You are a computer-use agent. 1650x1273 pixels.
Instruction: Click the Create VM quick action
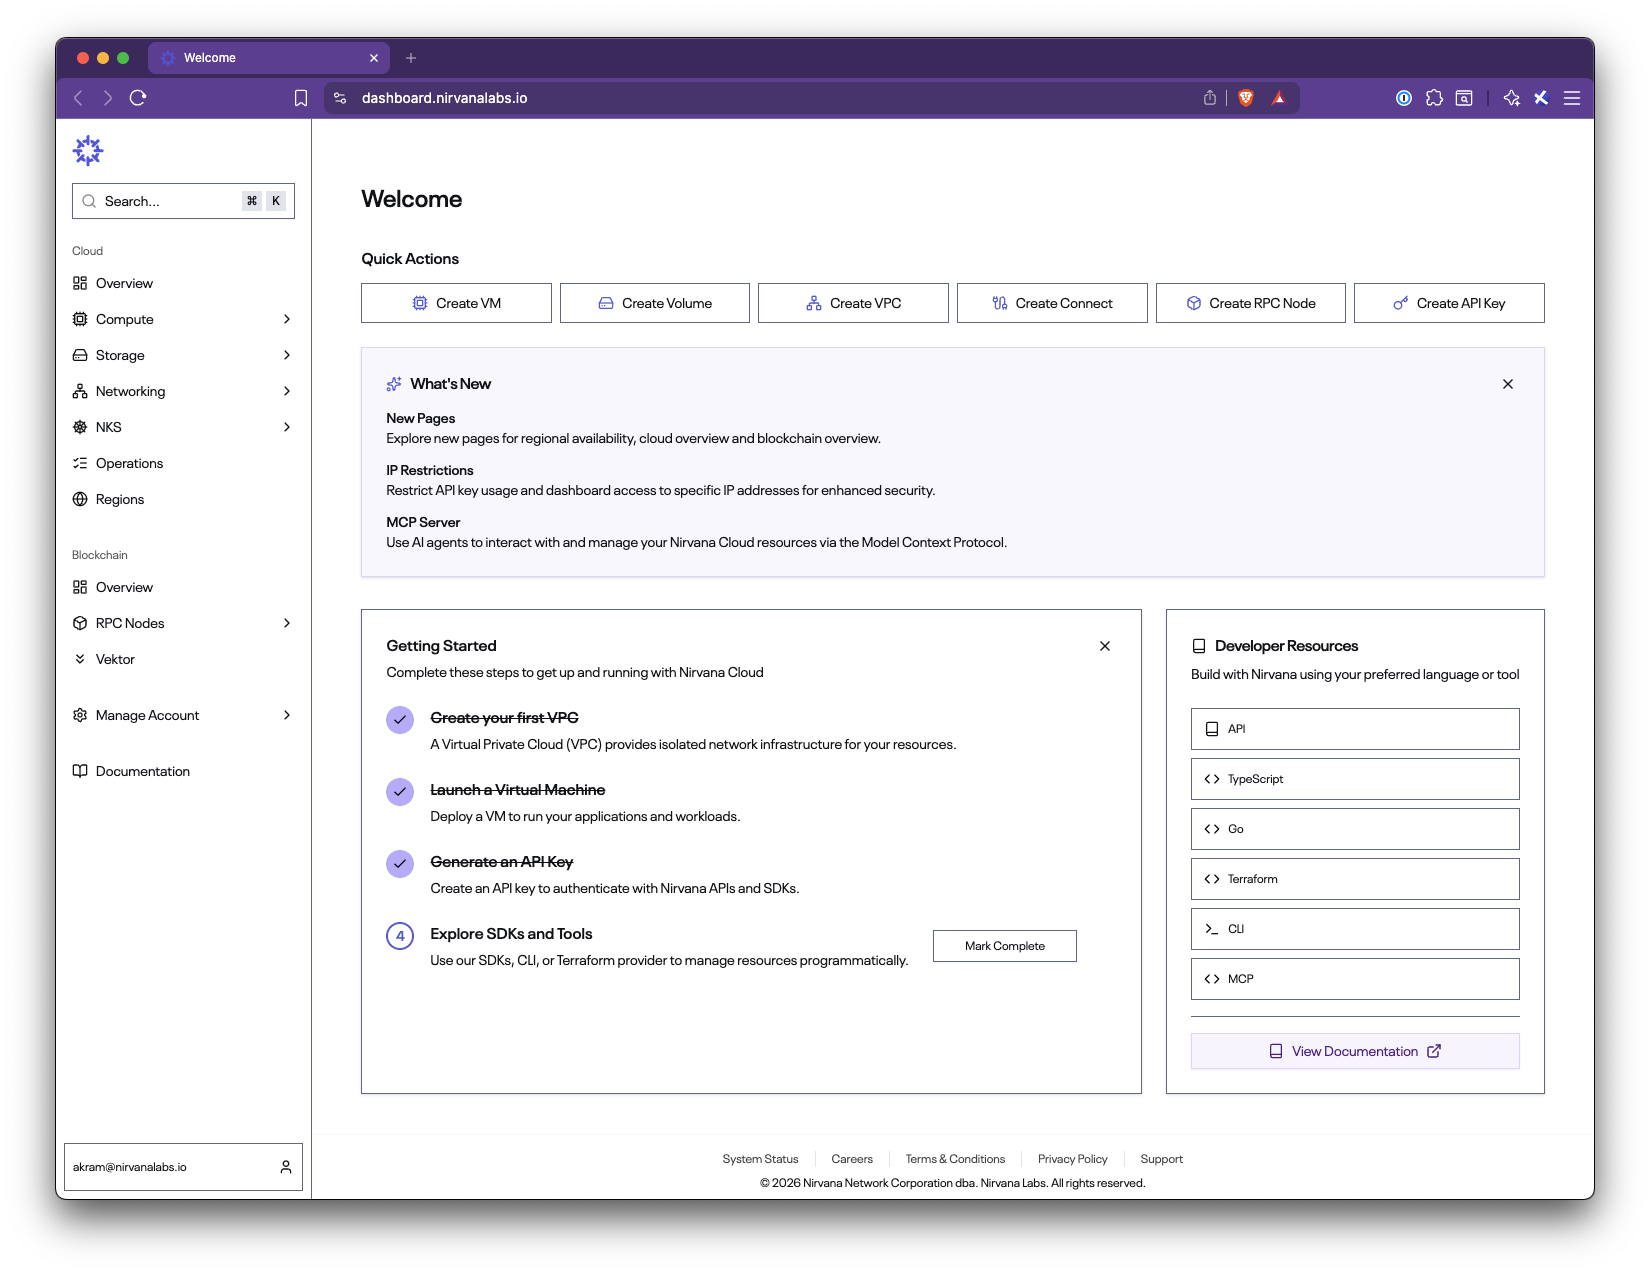tap(456, 303)
